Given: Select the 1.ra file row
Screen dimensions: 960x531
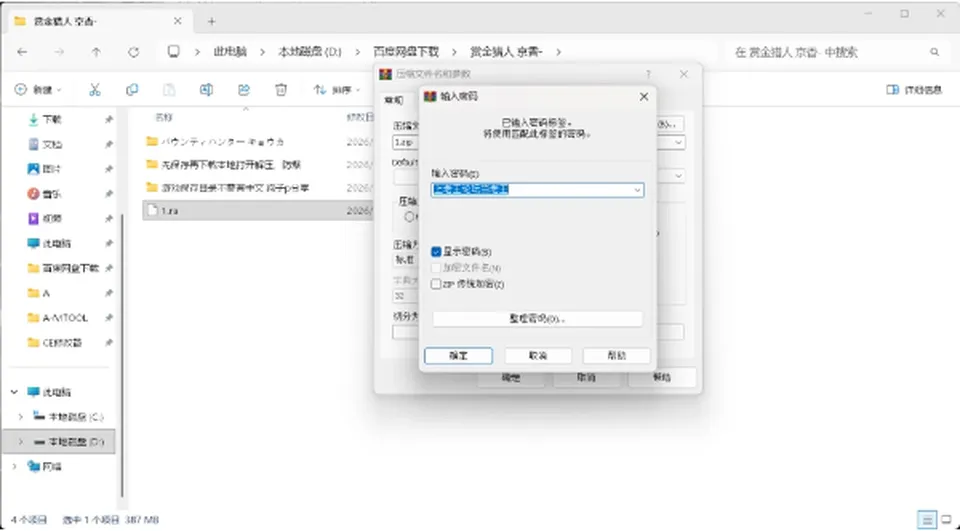Looking at the screenshot, I should (258, 211).
